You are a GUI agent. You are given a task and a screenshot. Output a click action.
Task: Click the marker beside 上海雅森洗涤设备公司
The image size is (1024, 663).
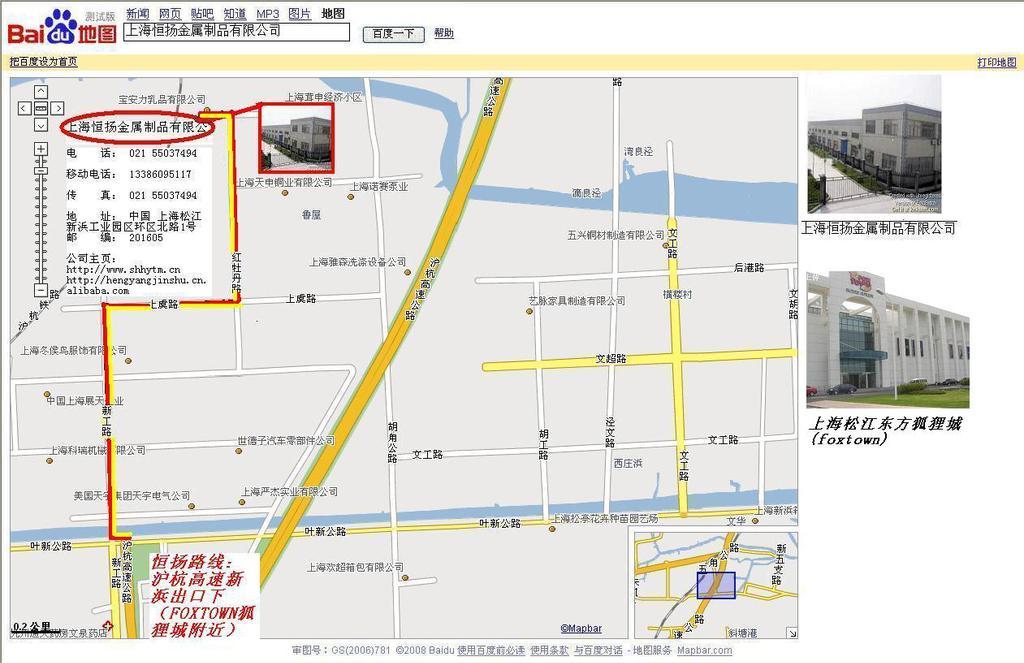[408, 272]
